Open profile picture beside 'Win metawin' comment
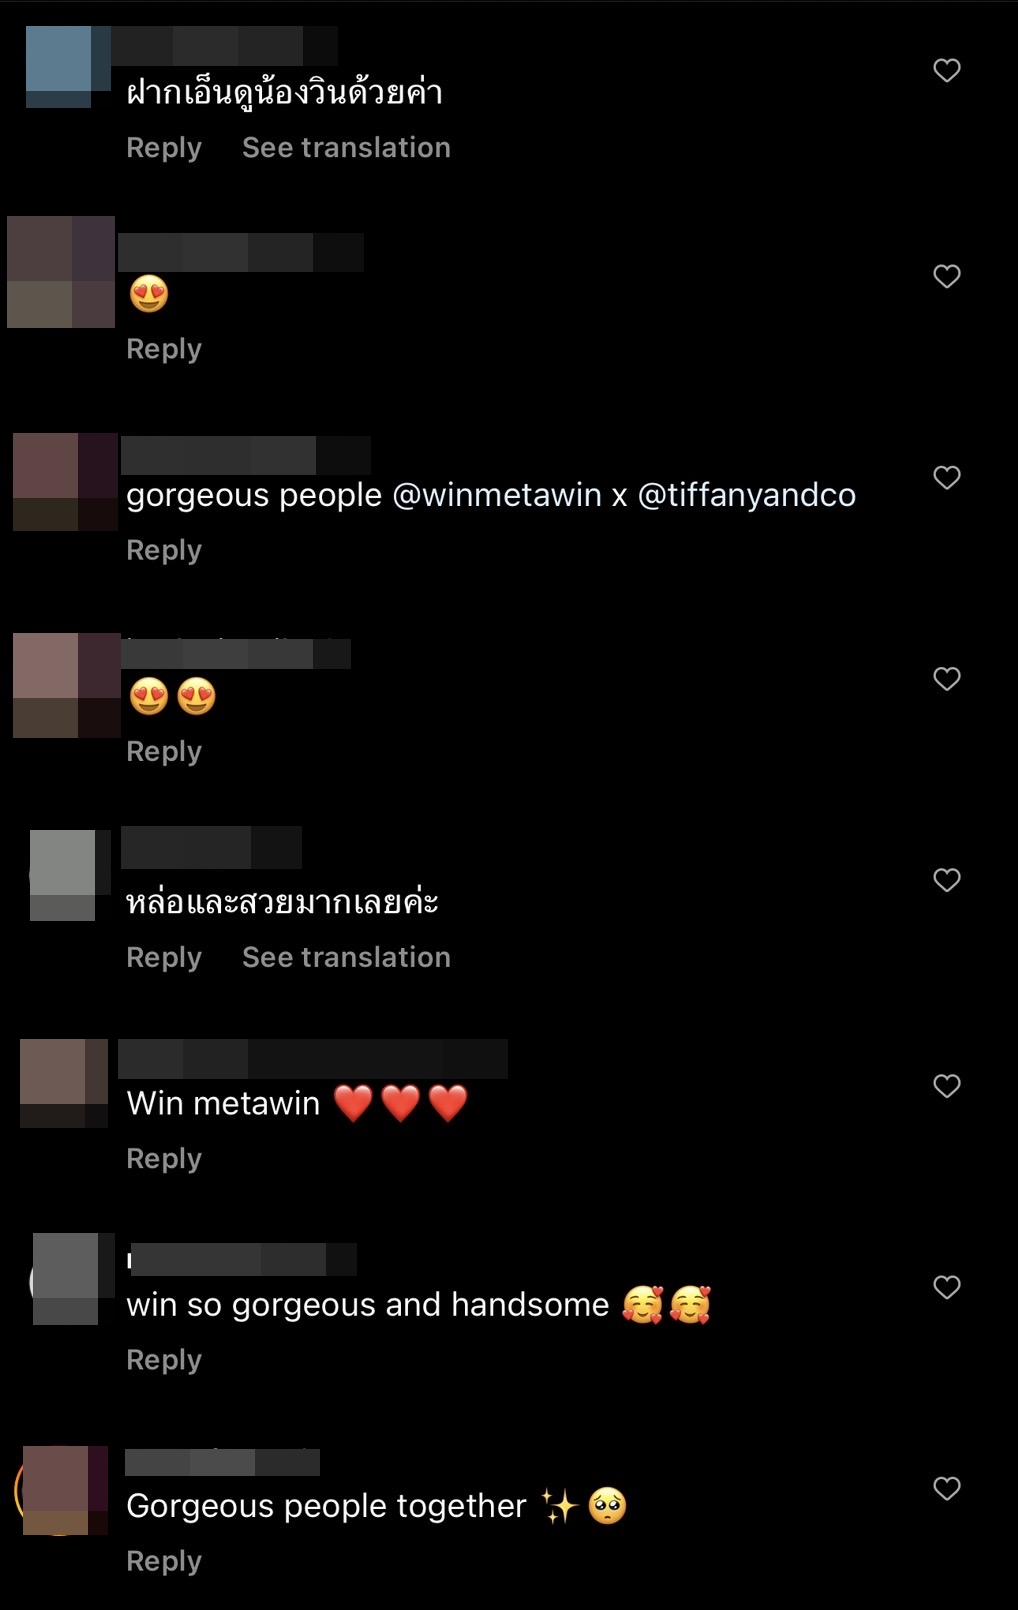 64,1083
